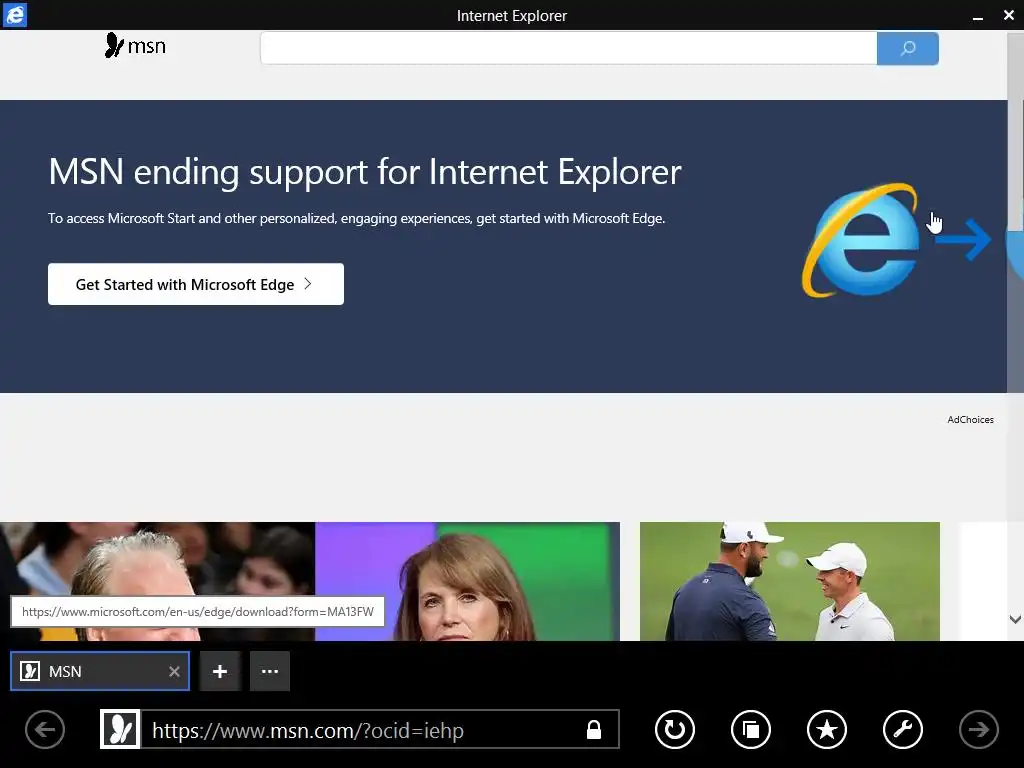Refresh the page with the reload icon
The height and width of the screenshot is (768, 1024).
(675, 729)
